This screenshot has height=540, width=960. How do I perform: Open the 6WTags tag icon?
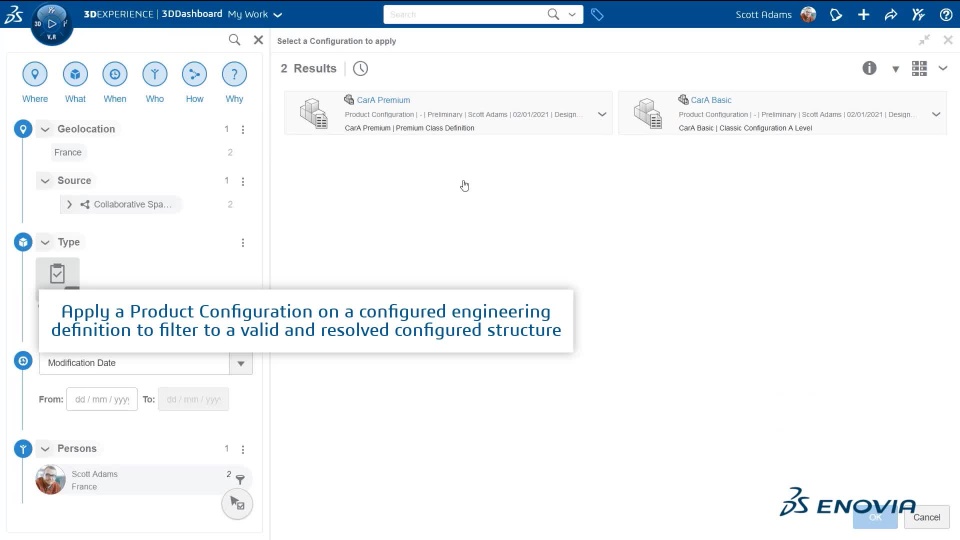pos(598,14)
